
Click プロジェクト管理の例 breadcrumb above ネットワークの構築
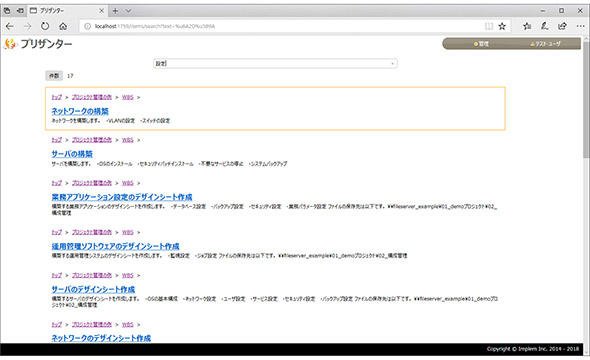click(92, 97)
